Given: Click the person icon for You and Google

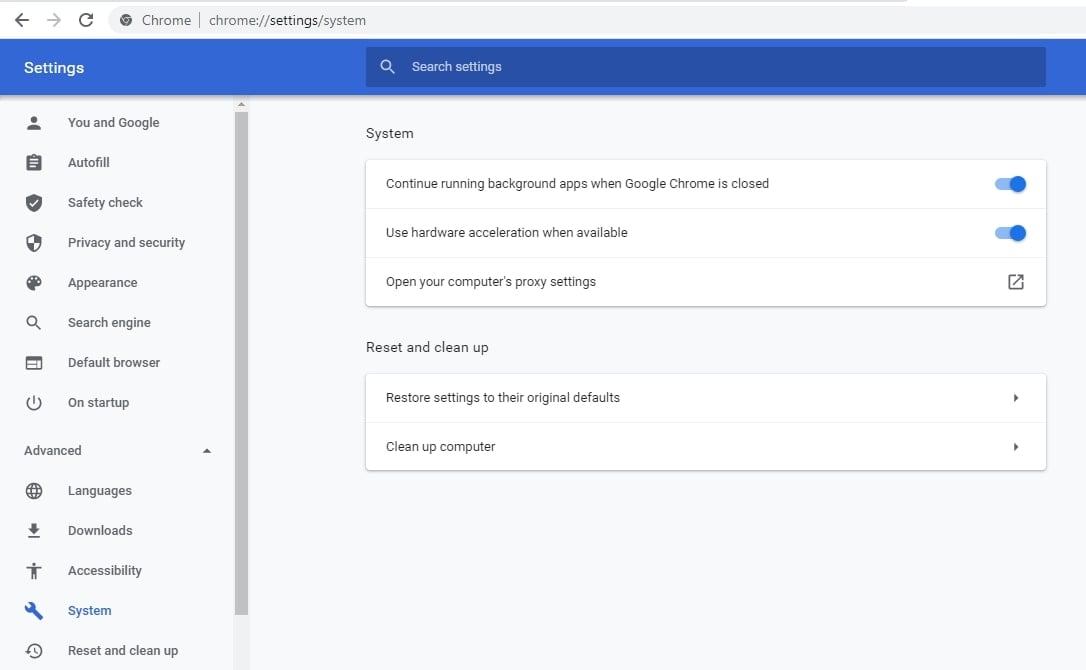Looking at the screenshot, I should tap(33, 123).
